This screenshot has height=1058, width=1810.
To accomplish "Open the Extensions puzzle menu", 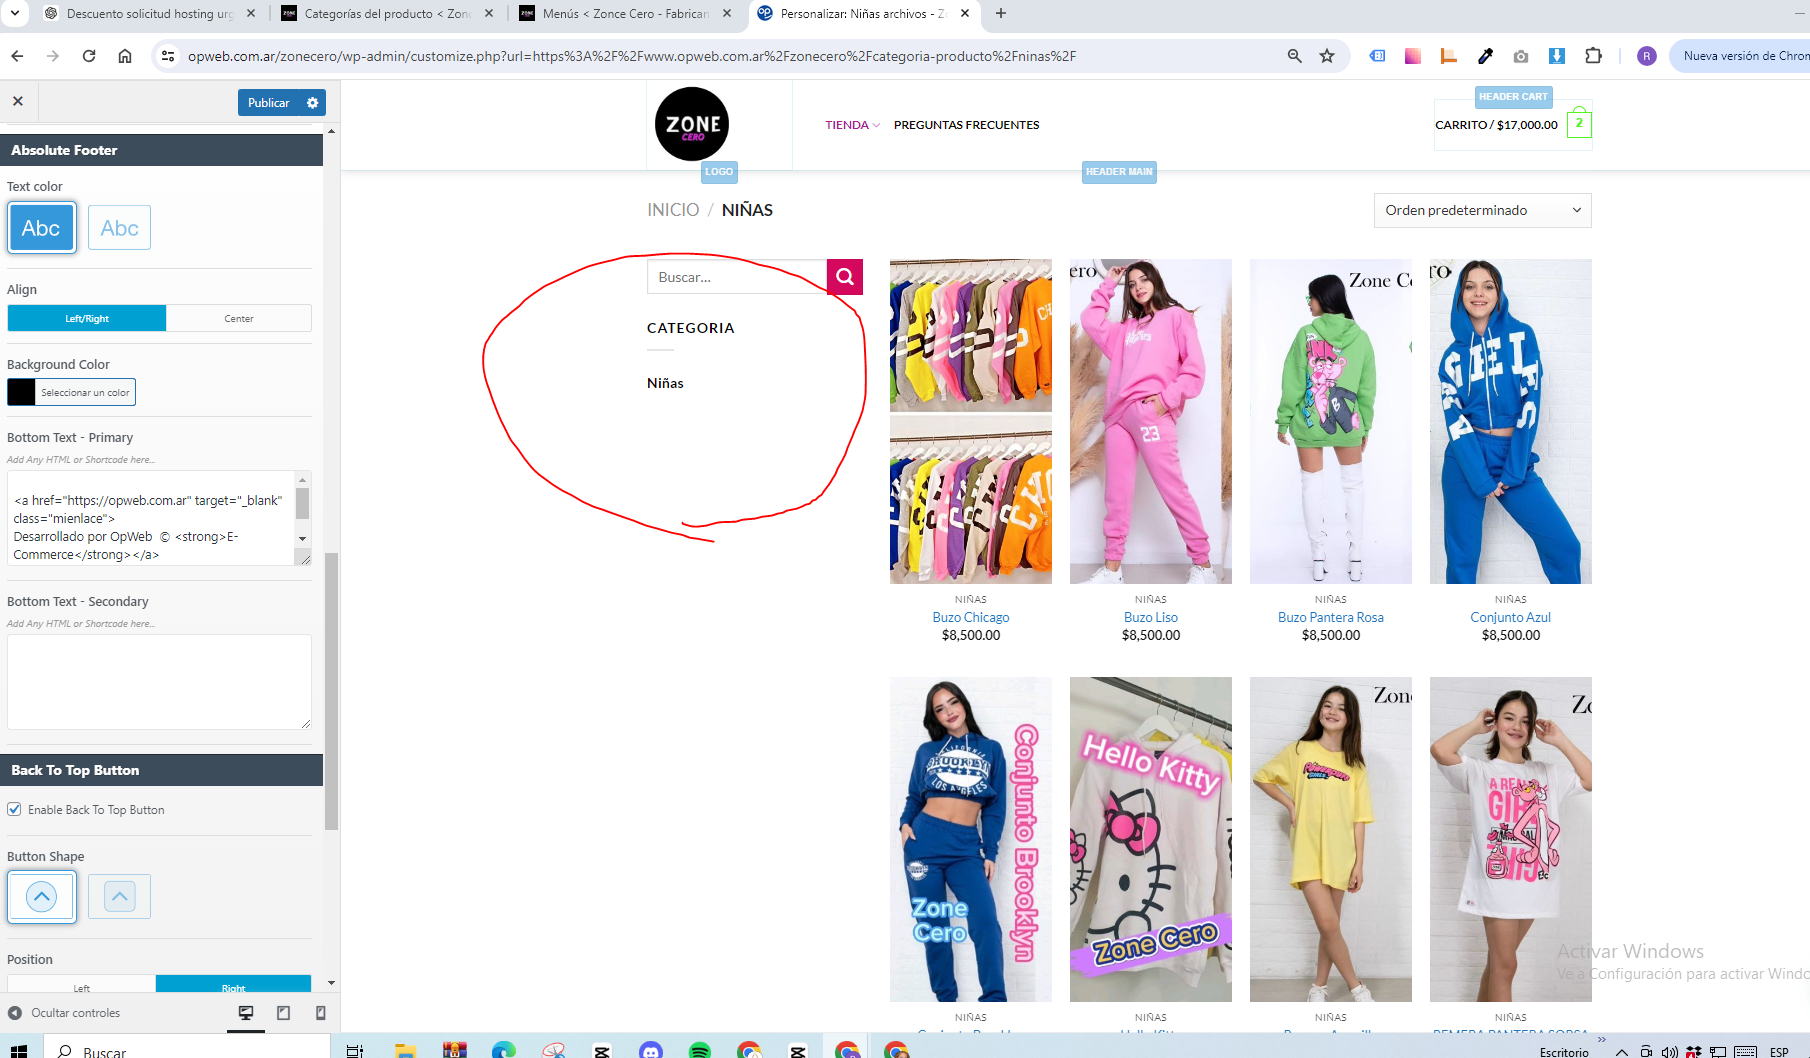I will click(1594, 56).
